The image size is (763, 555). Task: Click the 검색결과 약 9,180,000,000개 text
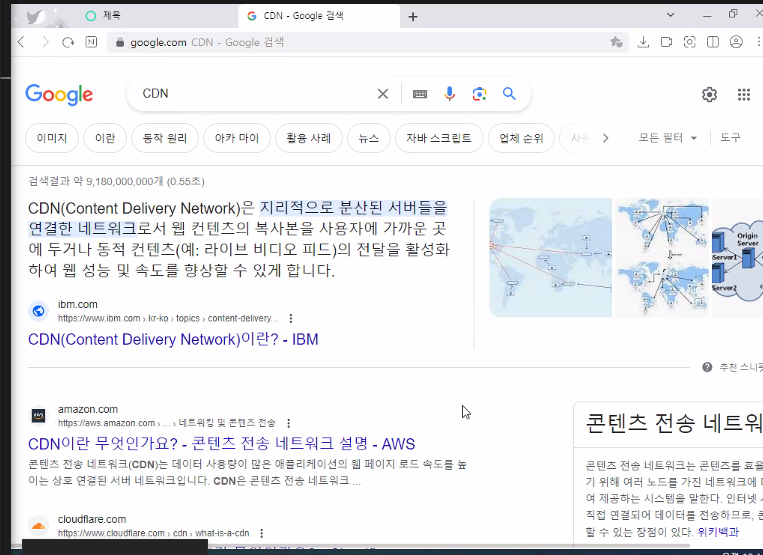click(x=116, y=181)
